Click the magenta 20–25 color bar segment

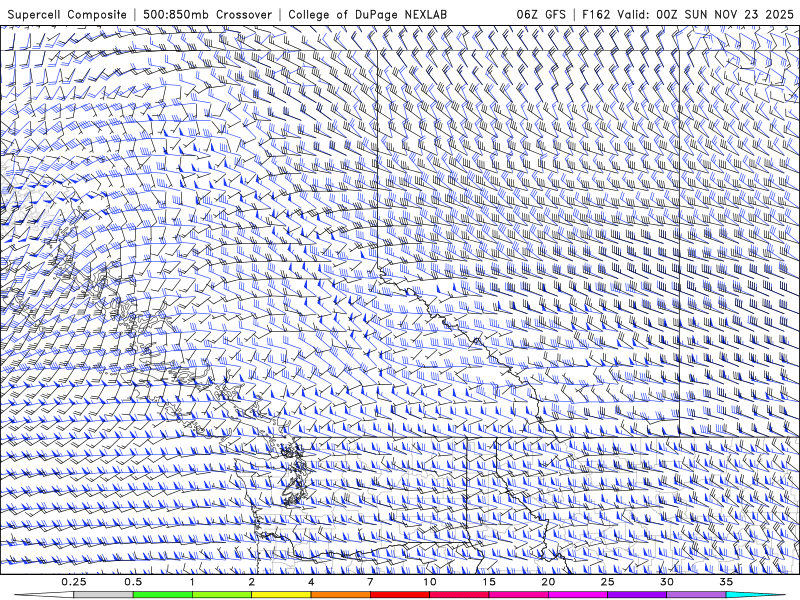point(578,595)
